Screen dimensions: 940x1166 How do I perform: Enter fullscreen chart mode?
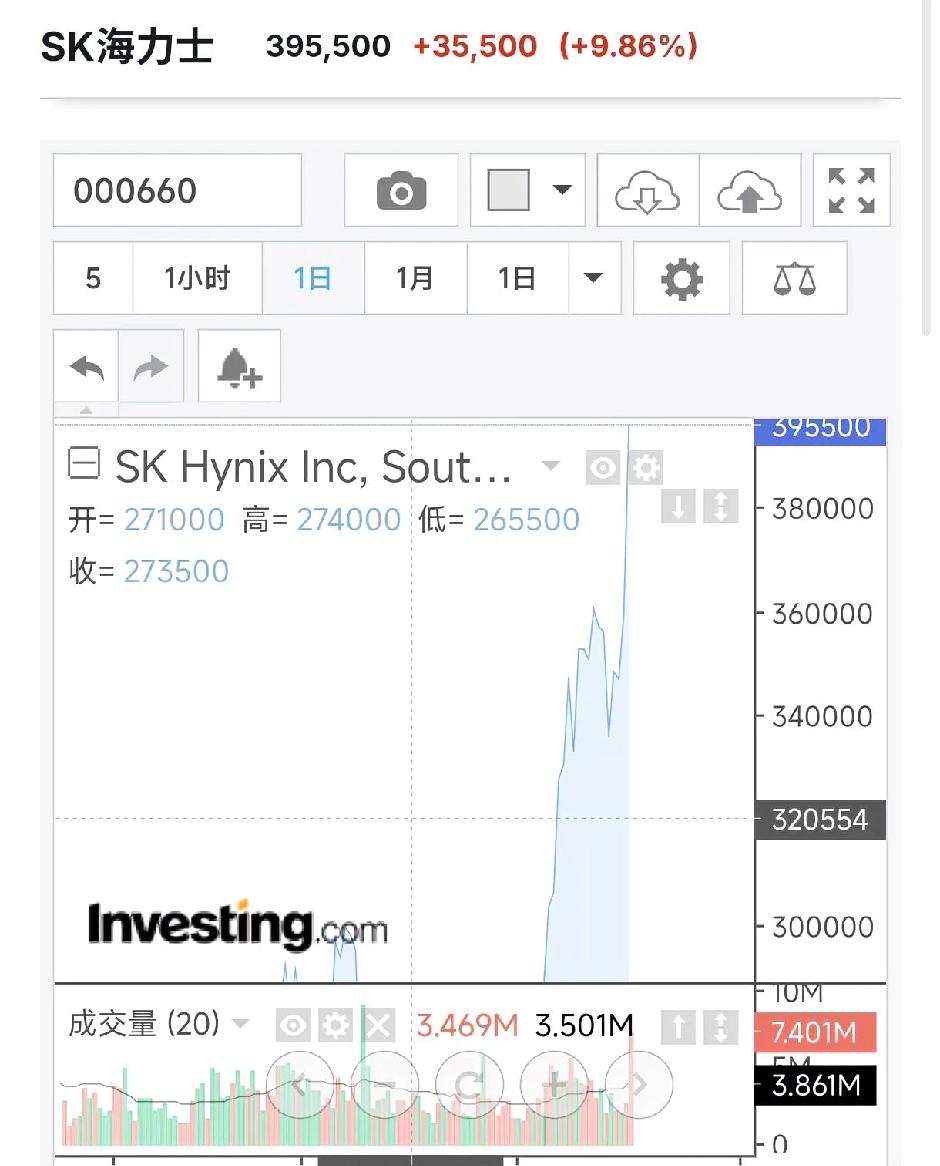852,190
